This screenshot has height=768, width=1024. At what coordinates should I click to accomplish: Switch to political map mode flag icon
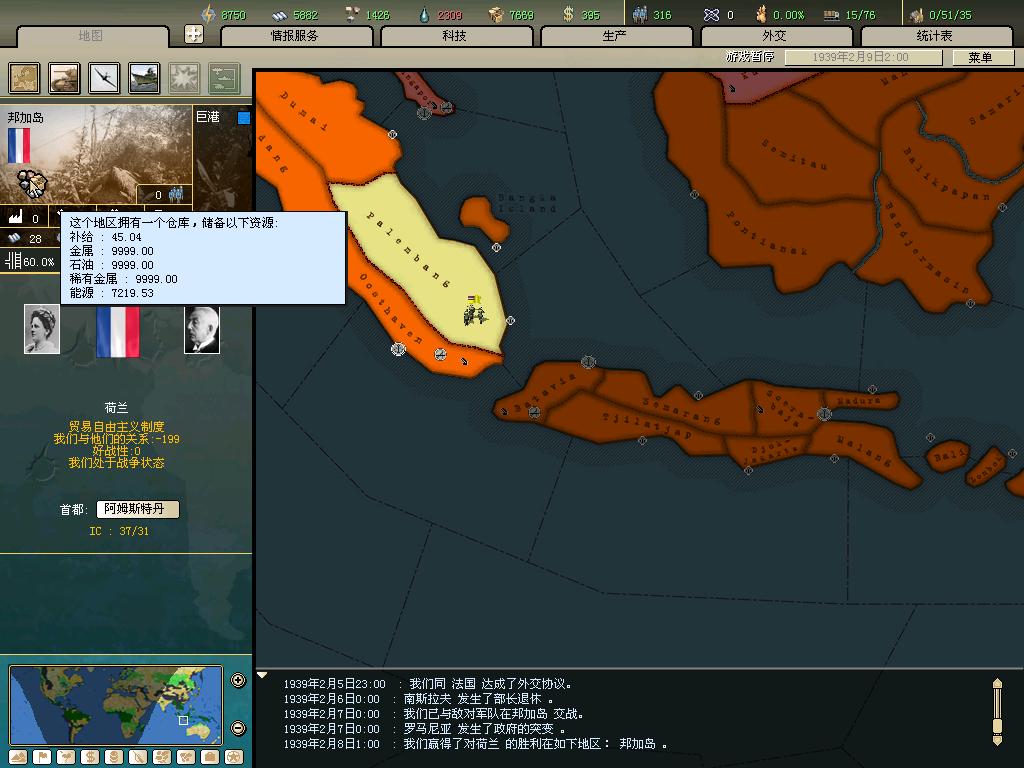[x=42, y=757]
